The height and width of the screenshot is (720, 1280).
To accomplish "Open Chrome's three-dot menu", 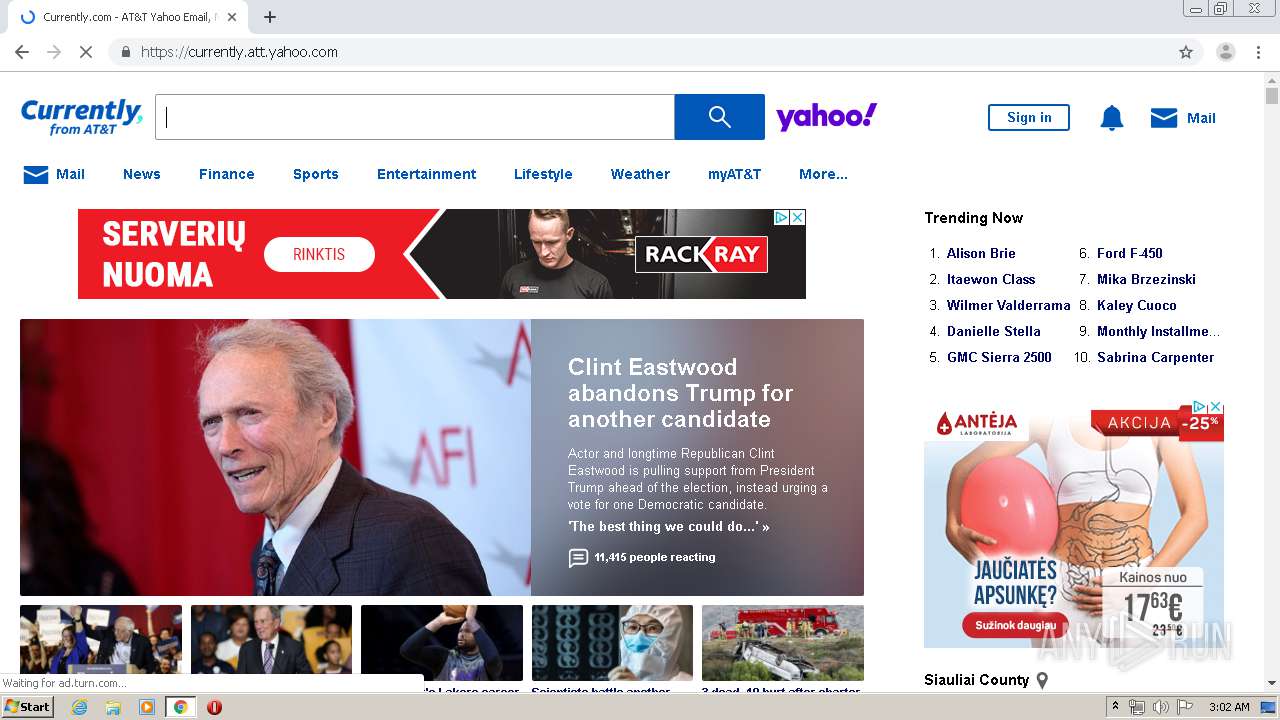I will click(1258, 52).
